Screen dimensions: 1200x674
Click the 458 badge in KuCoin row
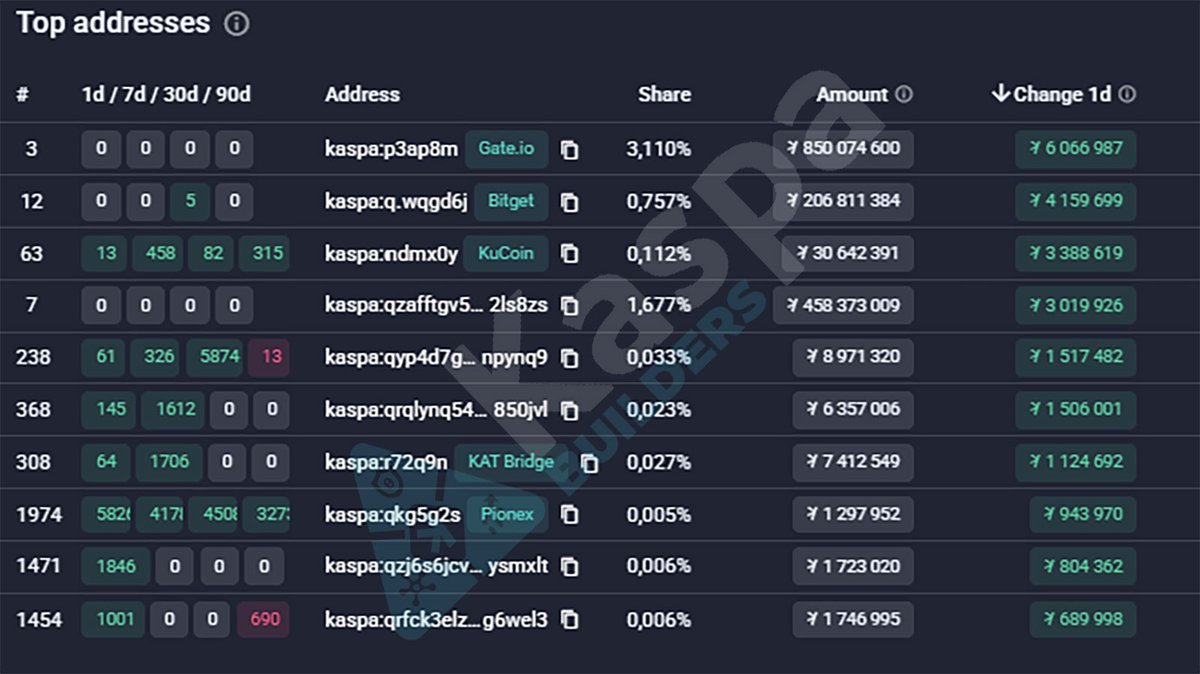[x=160, y=253]
